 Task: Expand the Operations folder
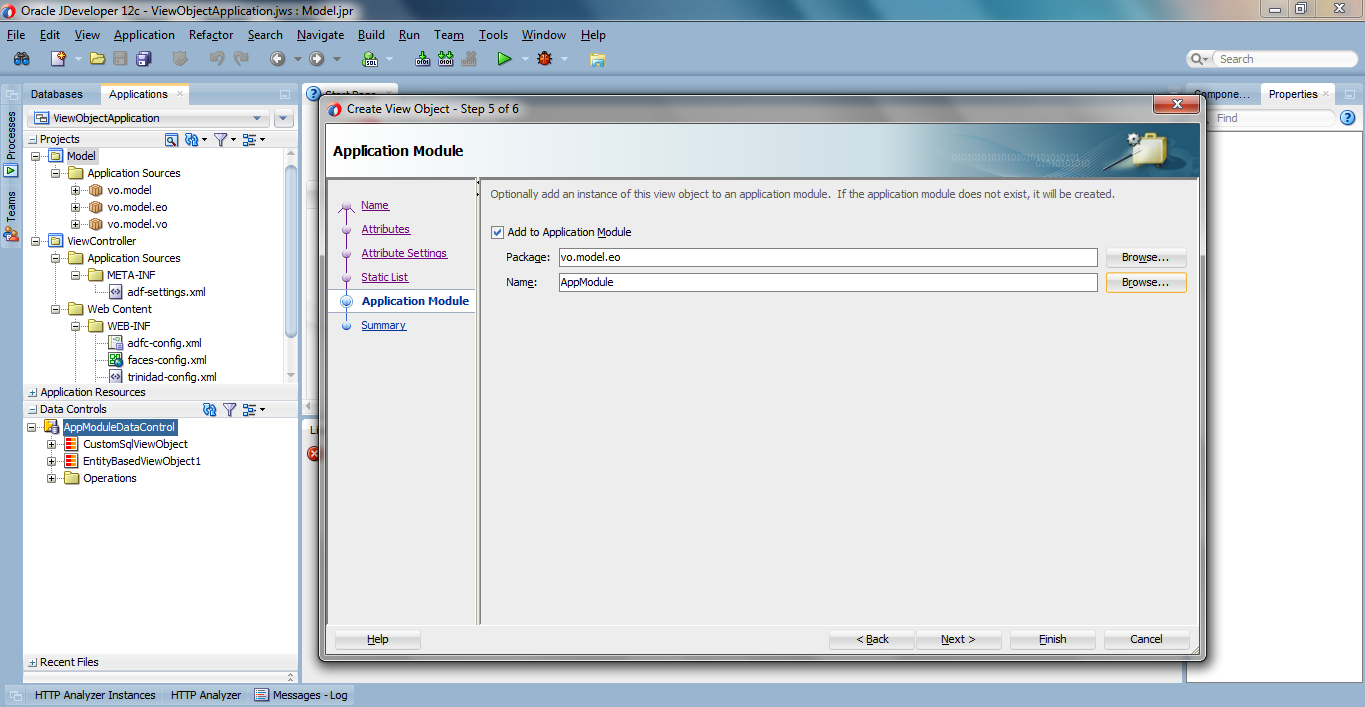51,478
